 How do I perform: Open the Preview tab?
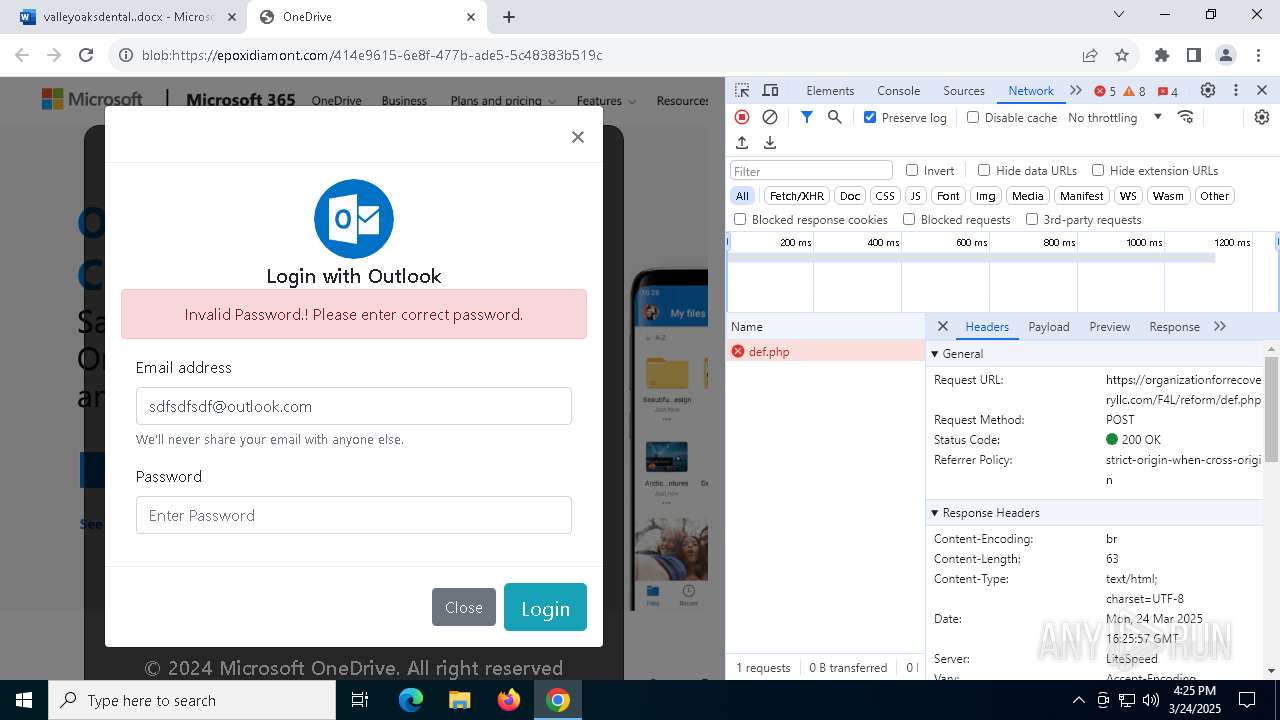click(x=1110, y=327)
